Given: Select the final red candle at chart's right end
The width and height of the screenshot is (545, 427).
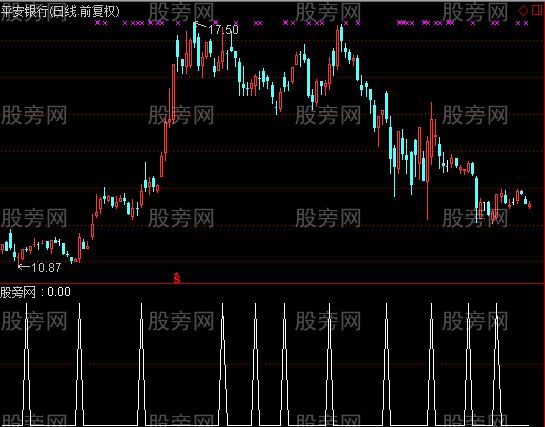Looking at the screenshot, I should click(529, 205).
